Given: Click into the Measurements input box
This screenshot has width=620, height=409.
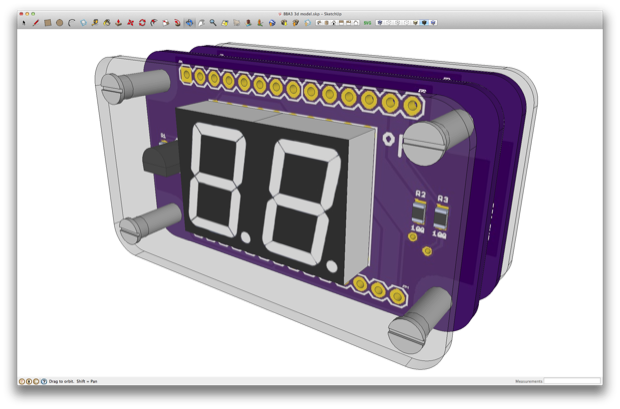Looking at the screenshot, I should coord(572,381).
